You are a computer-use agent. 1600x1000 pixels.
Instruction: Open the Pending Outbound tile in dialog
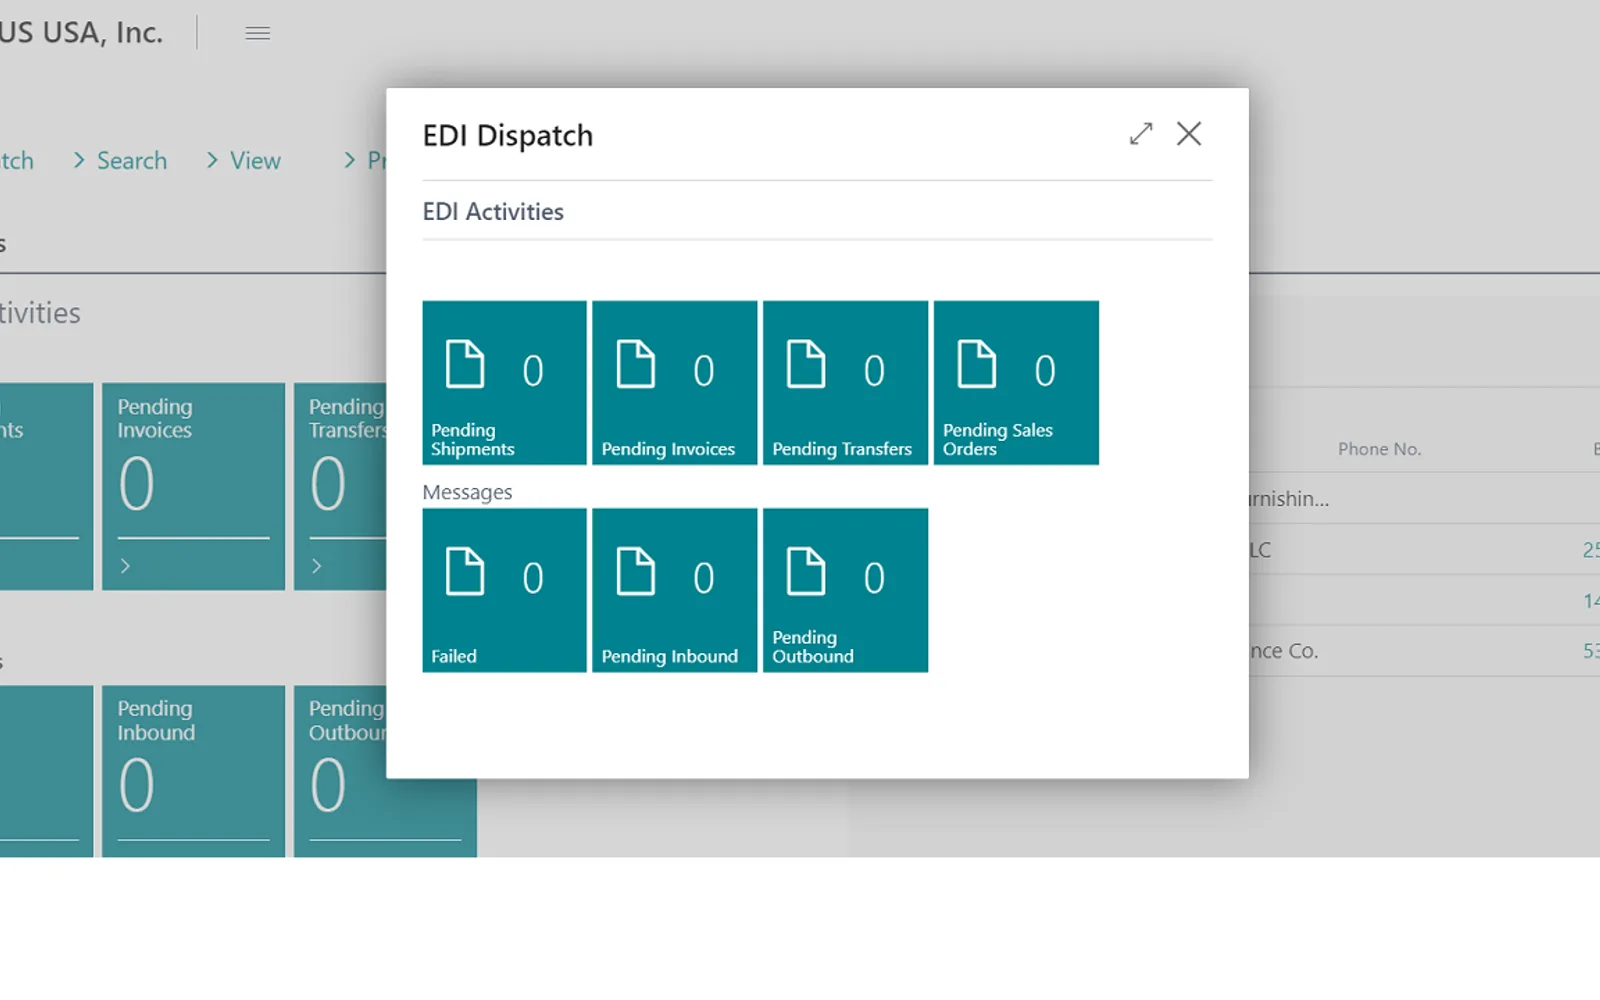846,590
